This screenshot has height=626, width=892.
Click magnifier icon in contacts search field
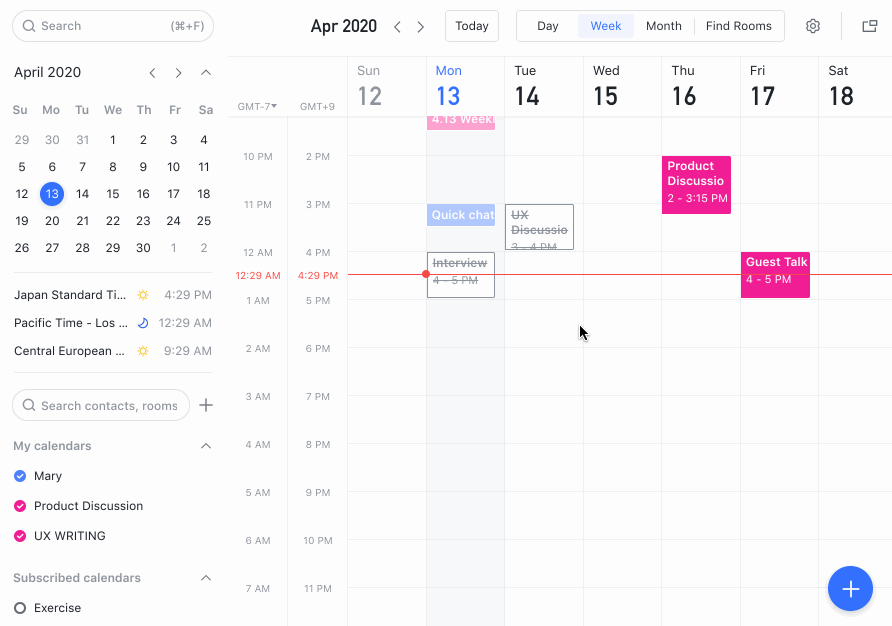(28, 405)
